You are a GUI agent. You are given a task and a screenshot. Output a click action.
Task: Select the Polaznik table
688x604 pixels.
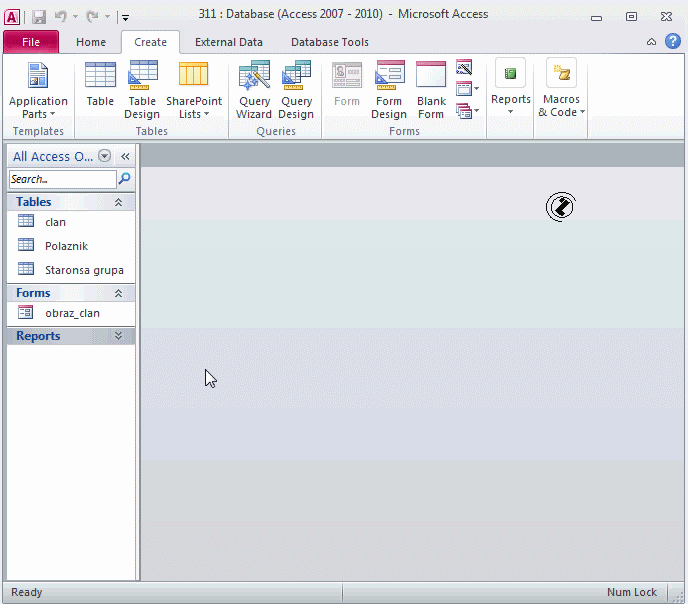(71, 246)
